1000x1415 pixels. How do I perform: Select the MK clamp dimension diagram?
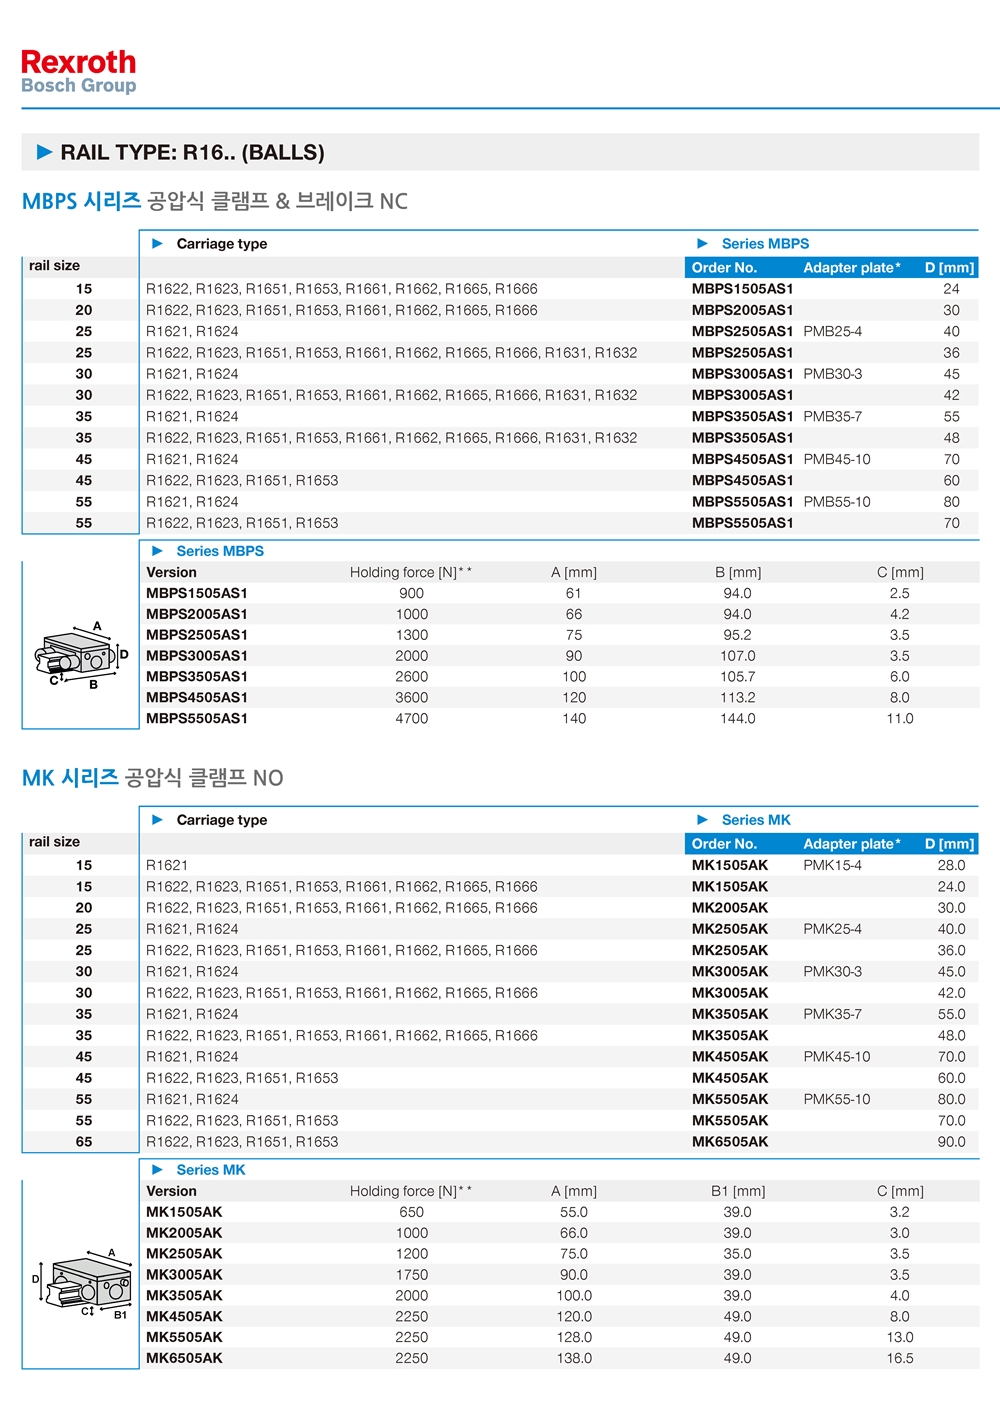[x=81, y=1283]
